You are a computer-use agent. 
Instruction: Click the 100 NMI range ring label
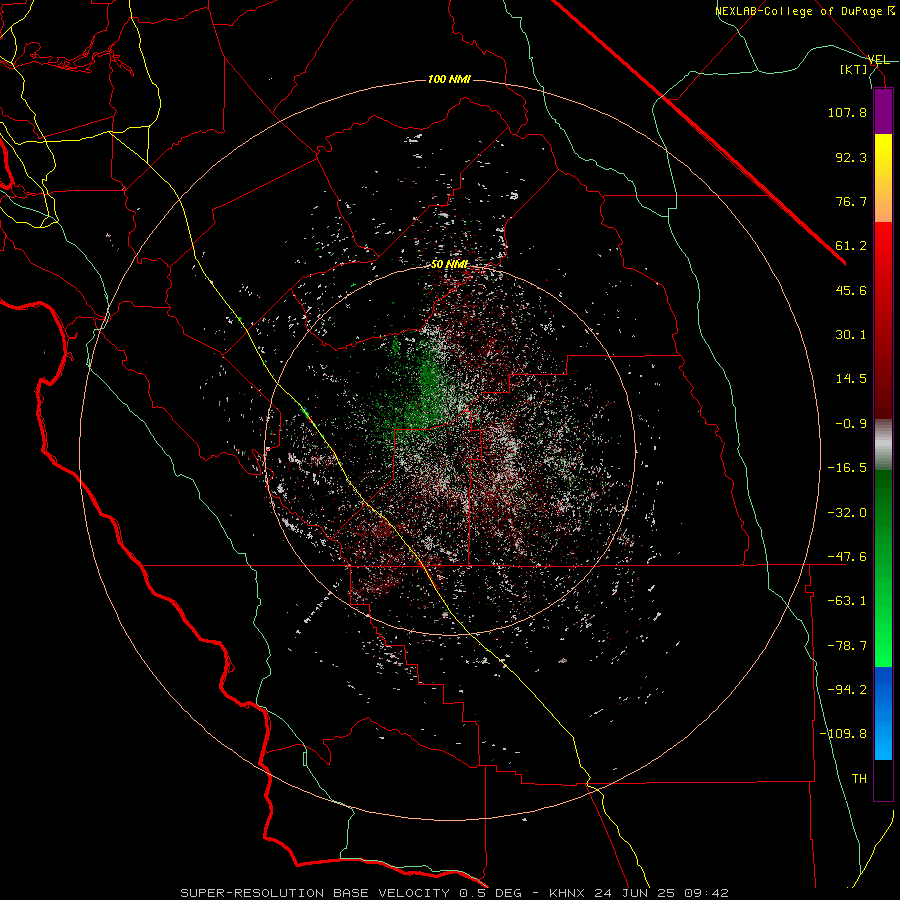tap(449, 79)
